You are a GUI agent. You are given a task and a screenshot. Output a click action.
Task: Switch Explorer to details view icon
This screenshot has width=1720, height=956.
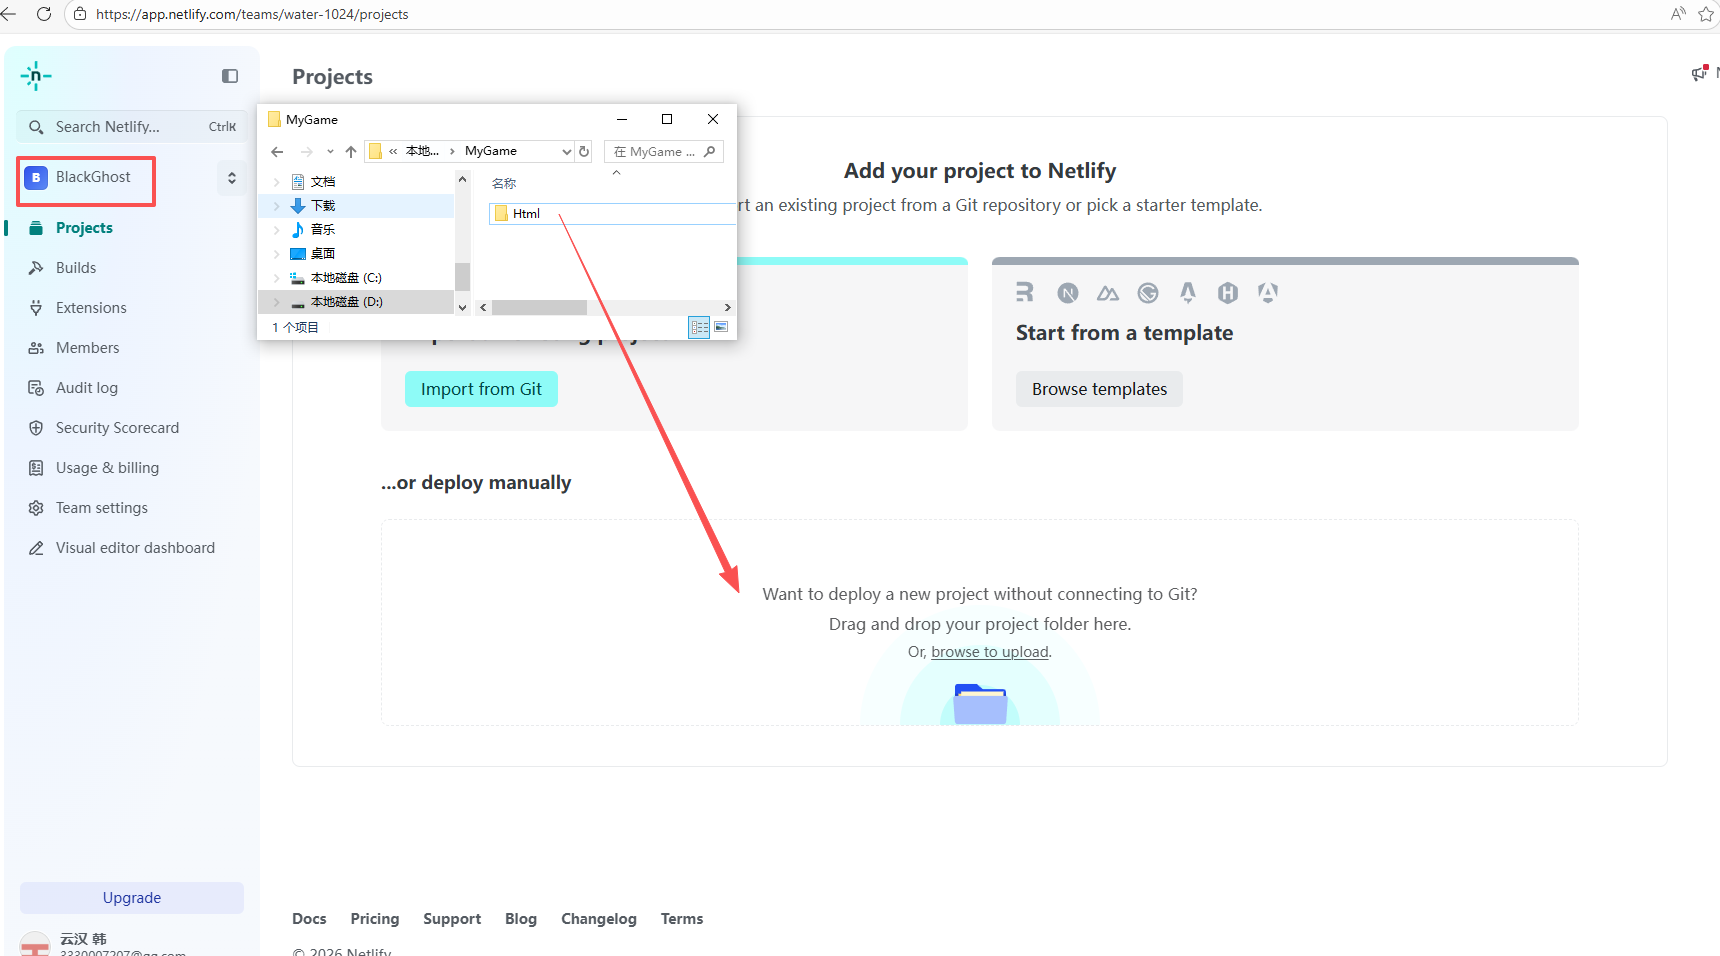coord(699,327)
